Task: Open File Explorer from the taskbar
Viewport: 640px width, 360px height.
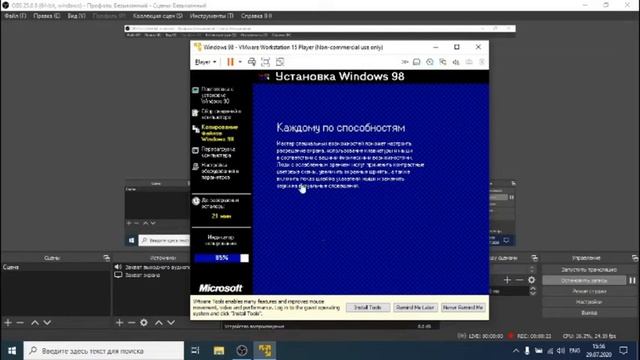Action: click(219, 351)
